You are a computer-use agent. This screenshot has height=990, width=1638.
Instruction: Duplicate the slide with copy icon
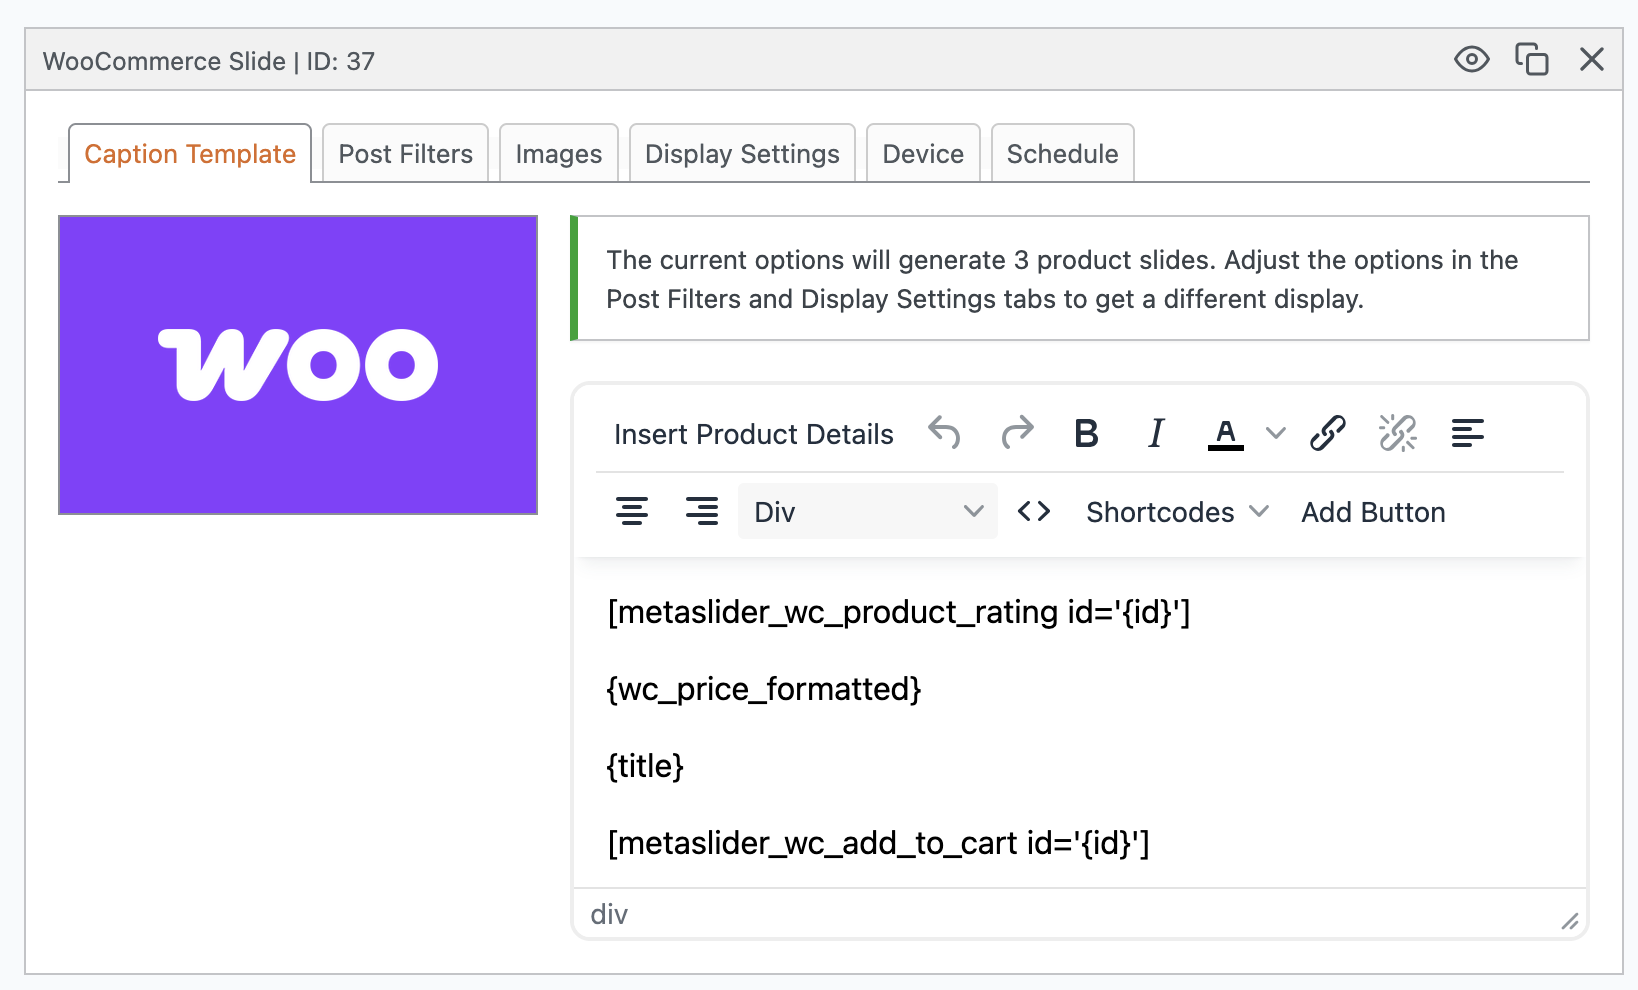[x=1531, y=60]
